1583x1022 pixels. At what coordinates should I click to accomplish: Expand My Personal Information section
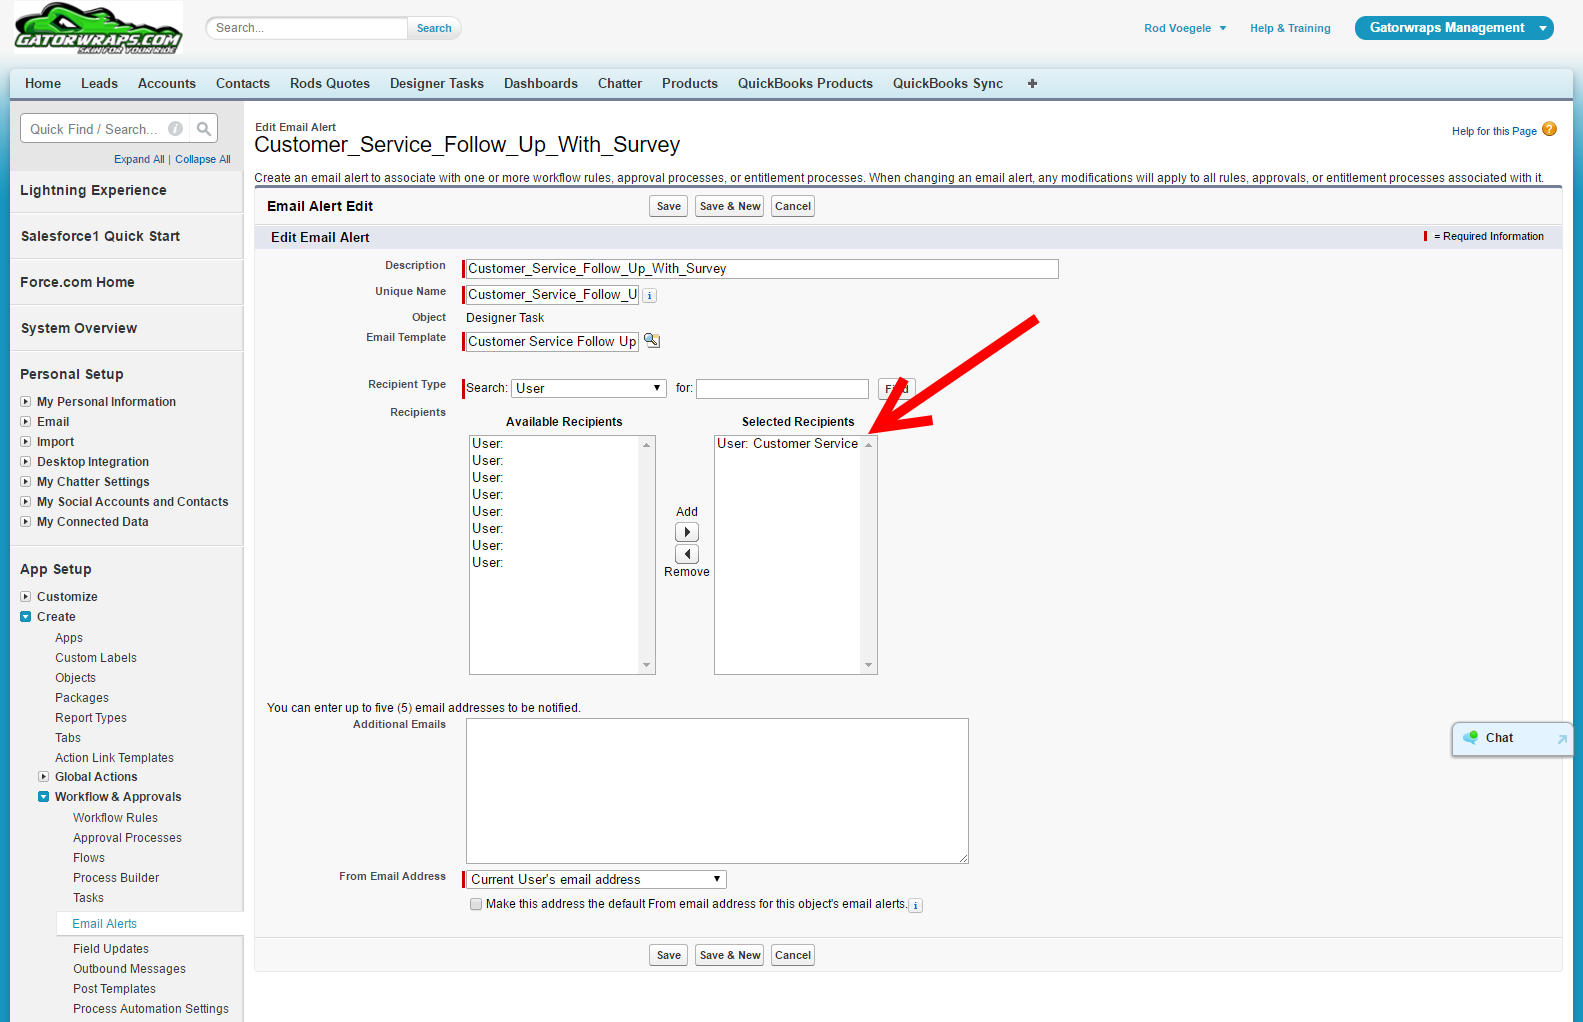(x=26, y=402)
